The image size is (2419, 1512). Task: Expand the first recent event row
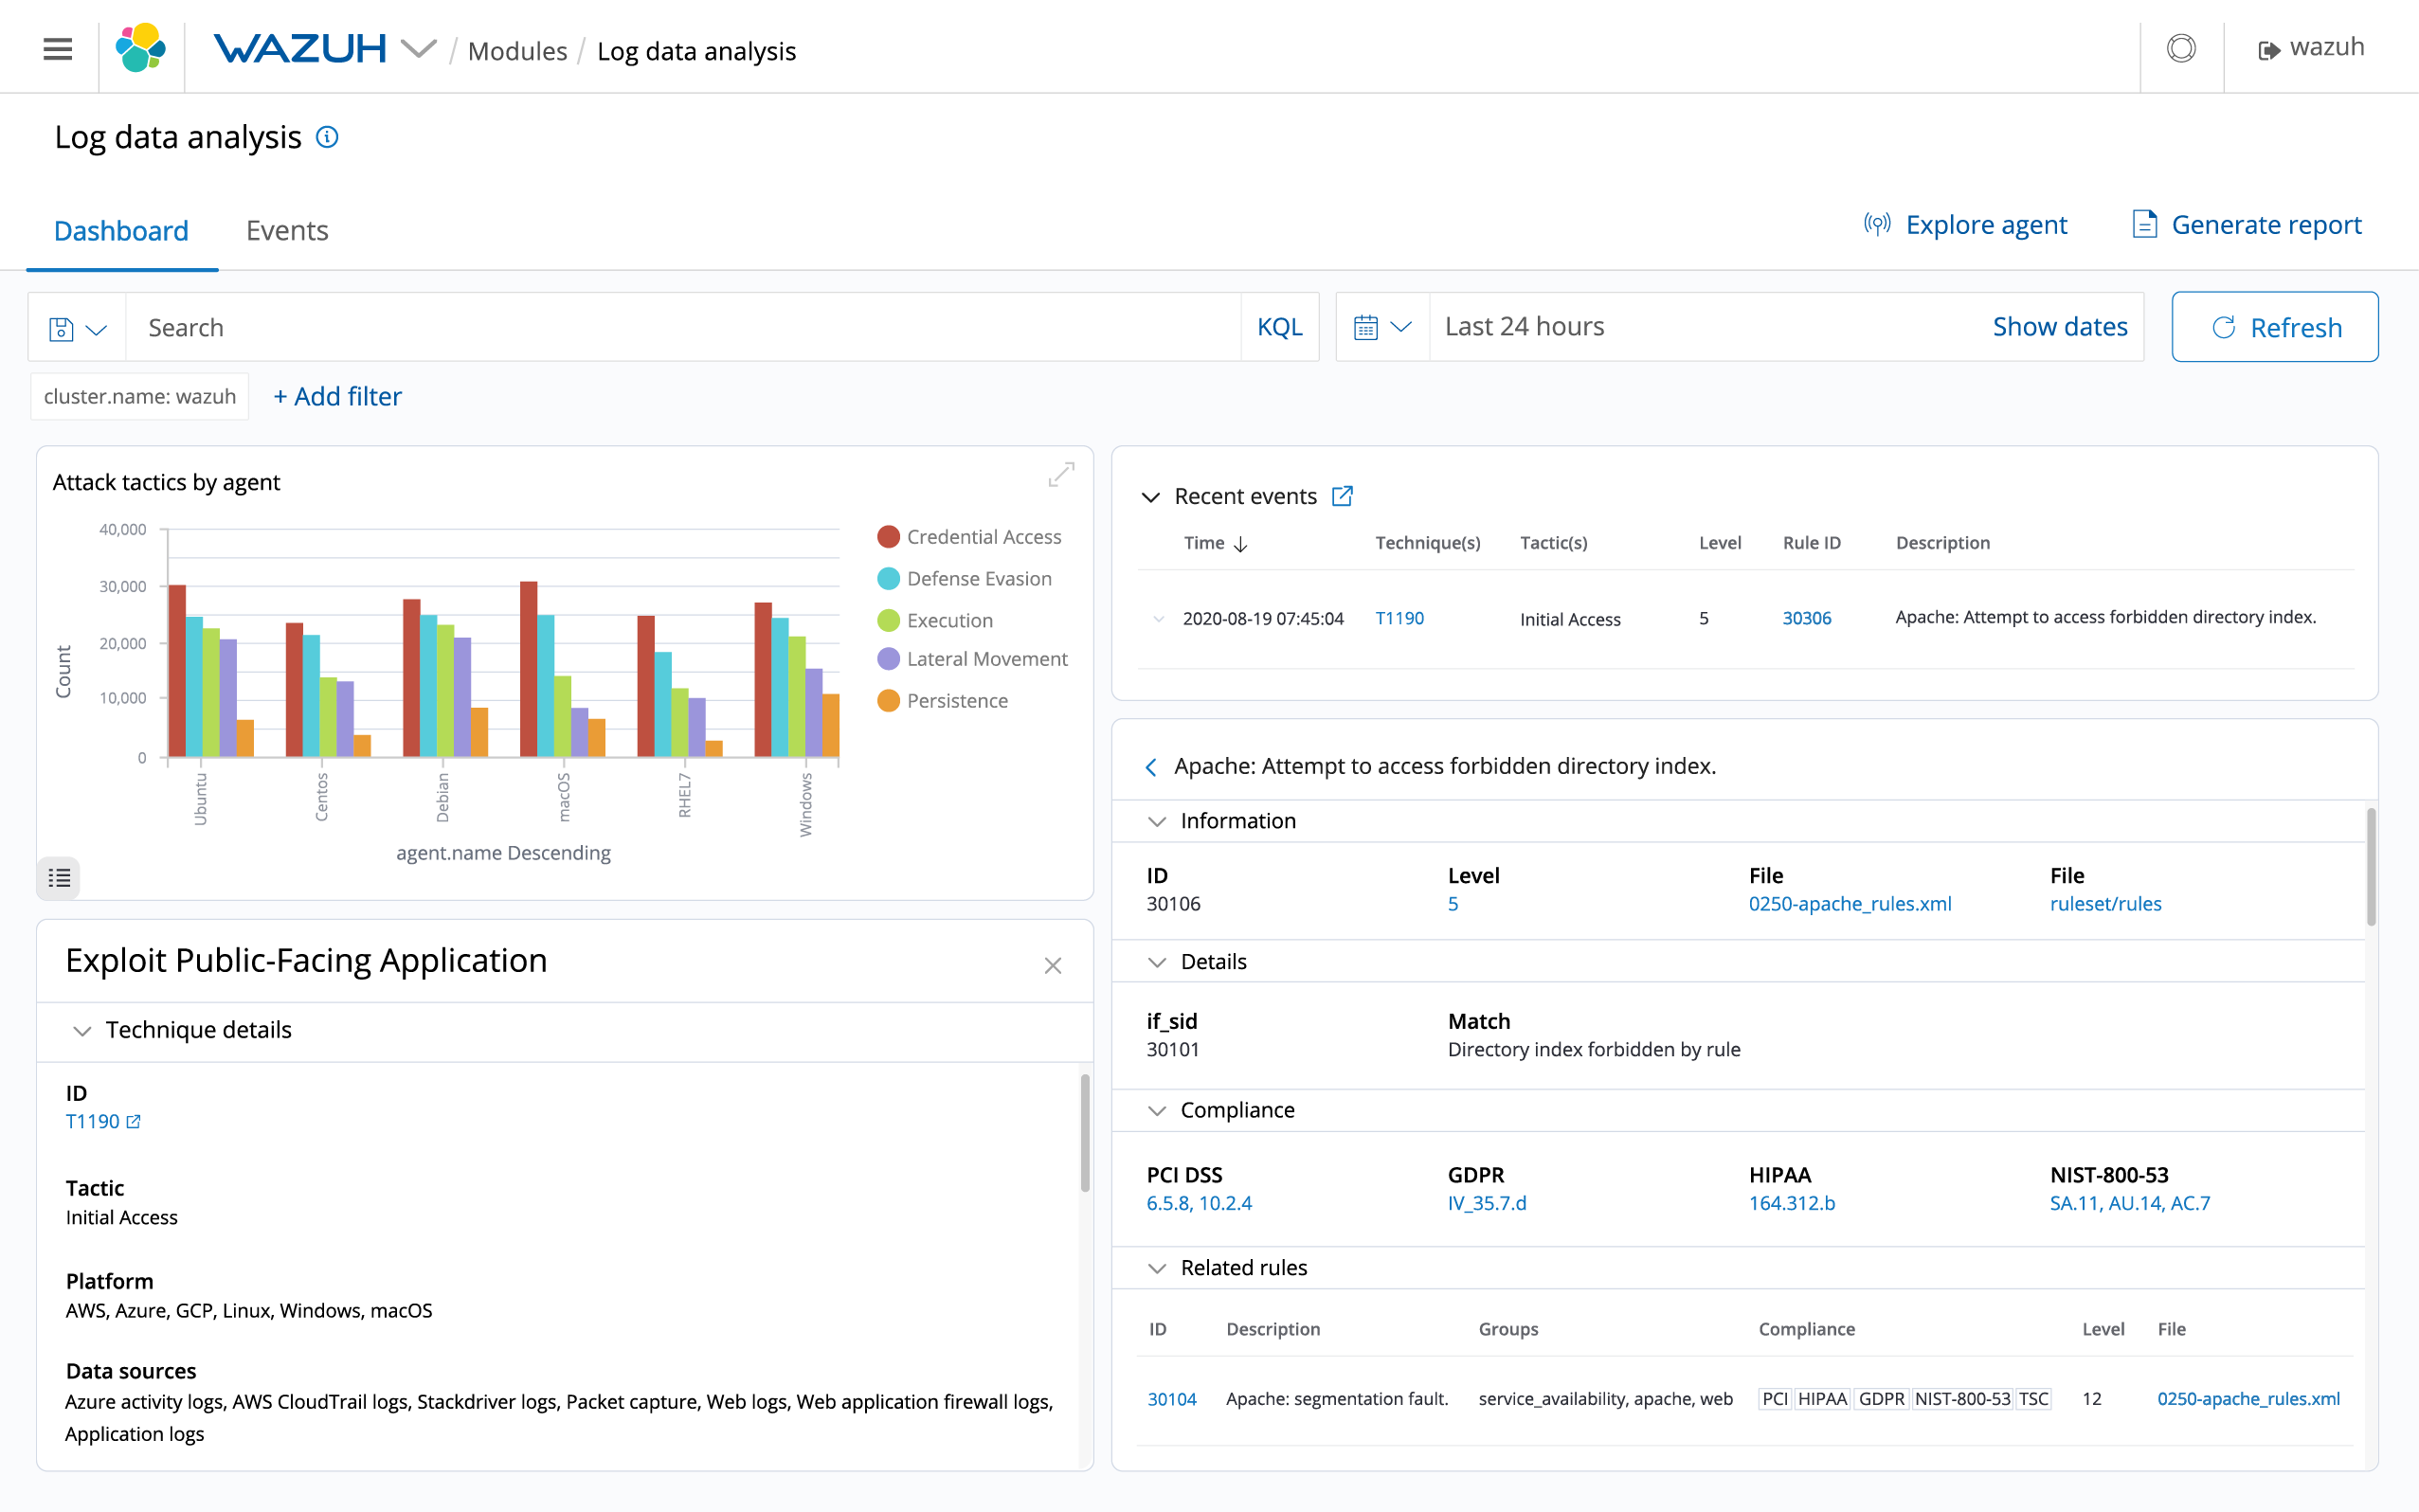1158,618
